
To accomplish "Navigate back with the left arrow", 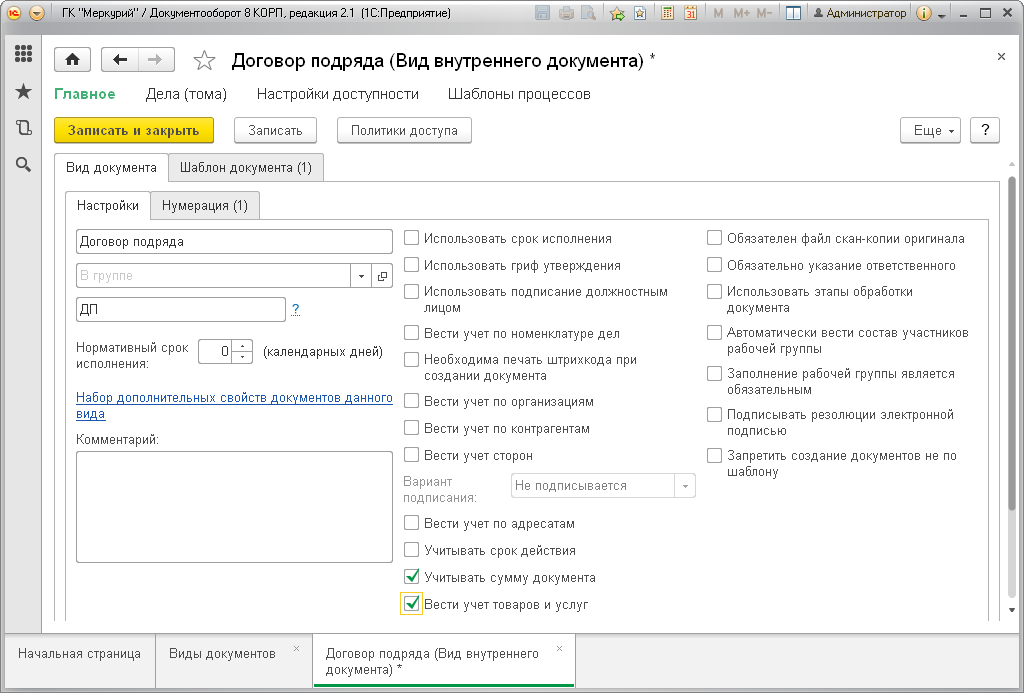I will tap(120, 60).
